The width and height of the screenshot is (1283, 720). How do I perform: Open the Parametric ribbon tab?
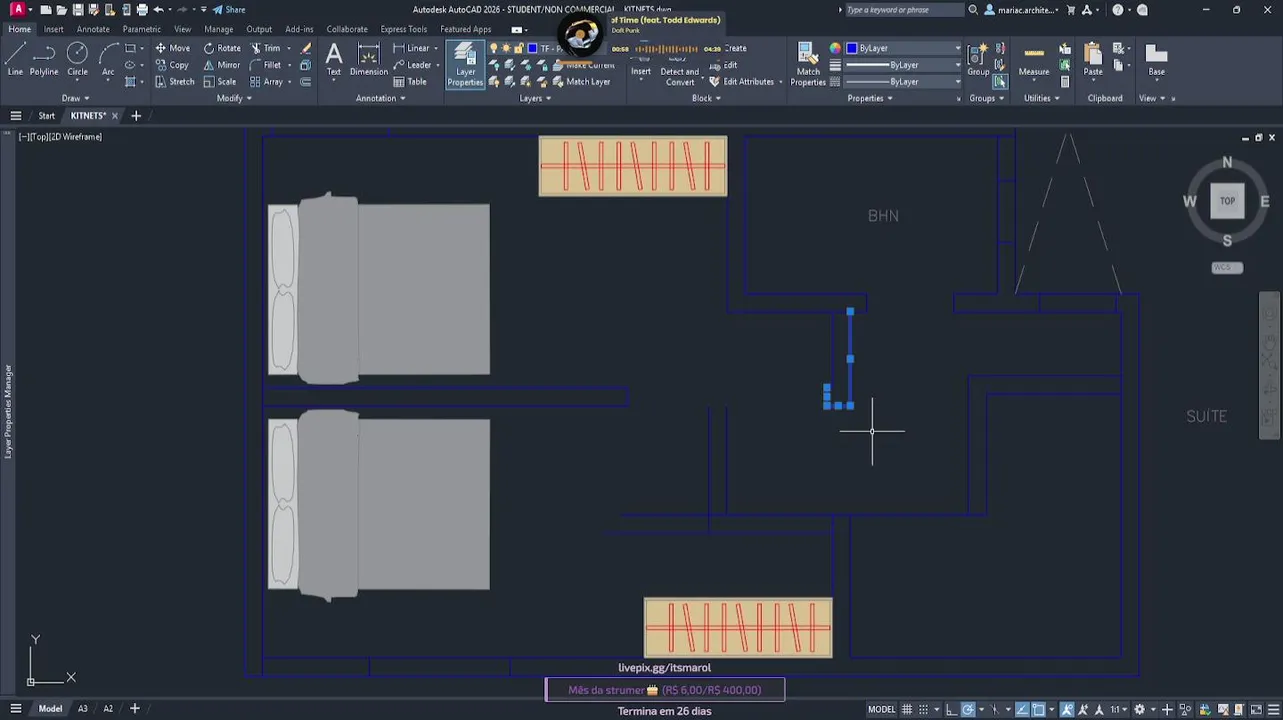point(141,29)
